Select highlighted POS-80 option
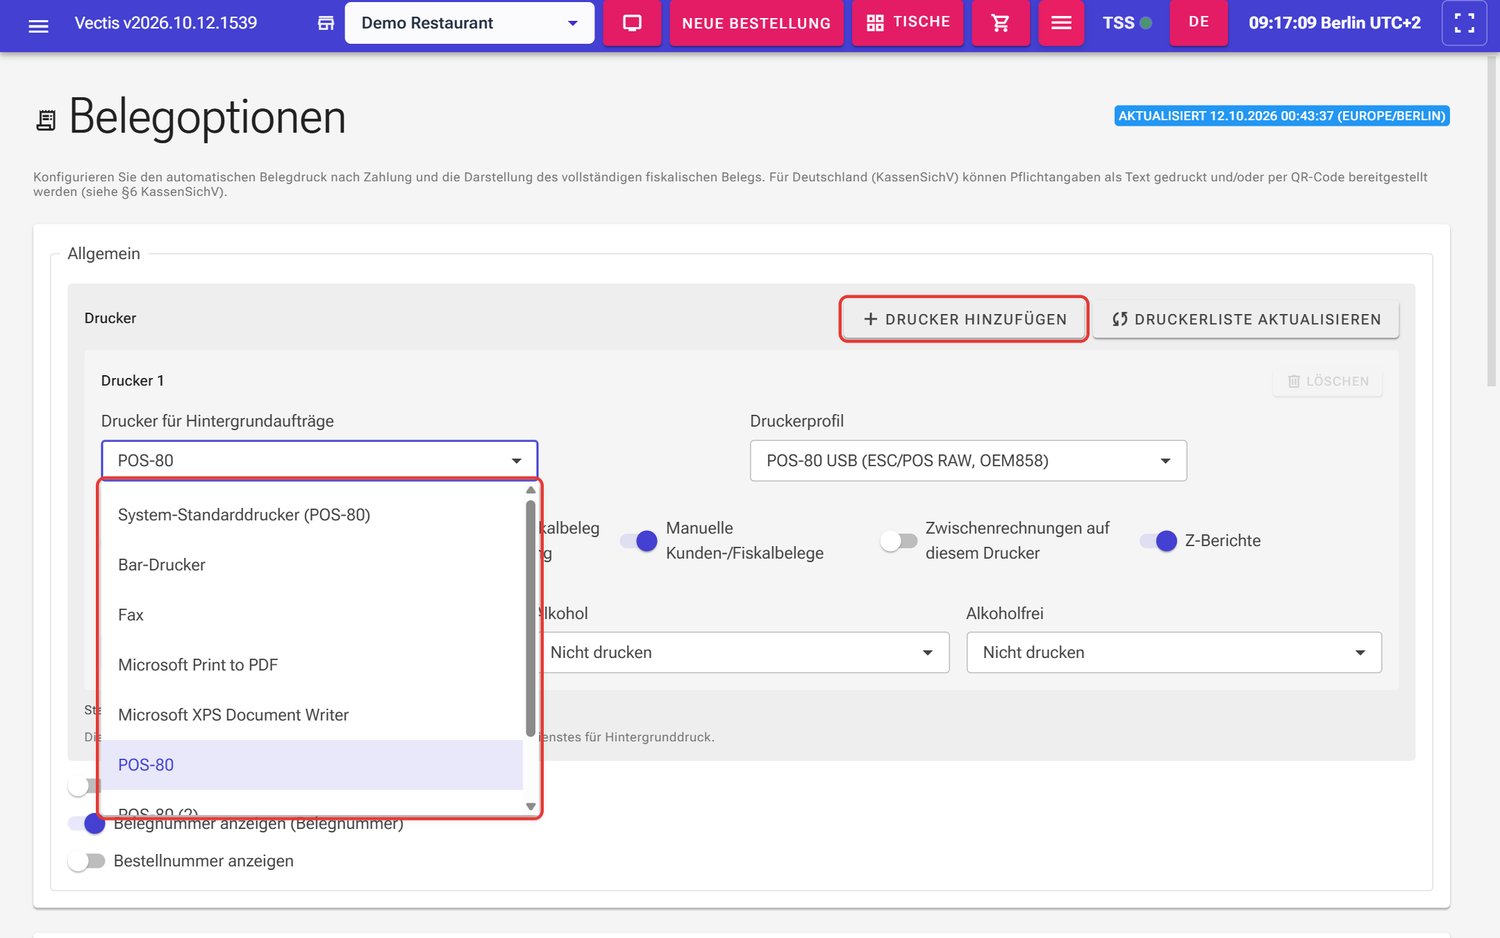The height and width of the screenshot is (938, 1500). [x=311, y=765]
